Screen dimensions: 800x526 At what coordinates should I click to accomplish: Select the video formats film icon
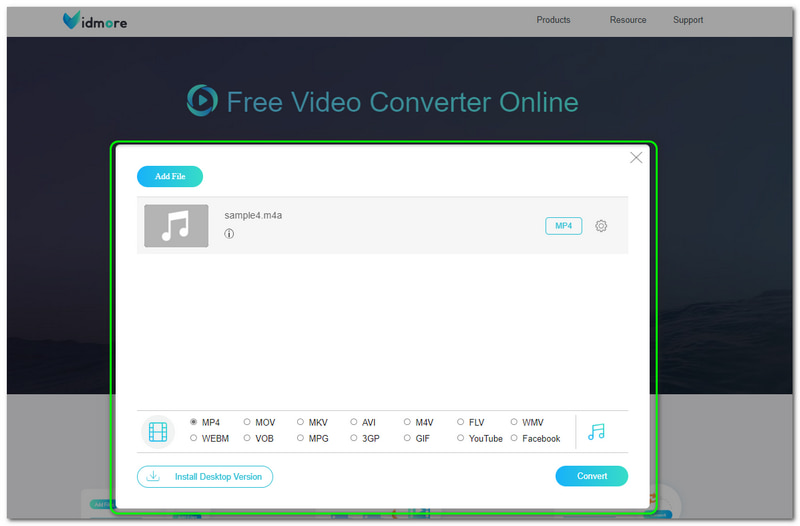tap(158, 432)
